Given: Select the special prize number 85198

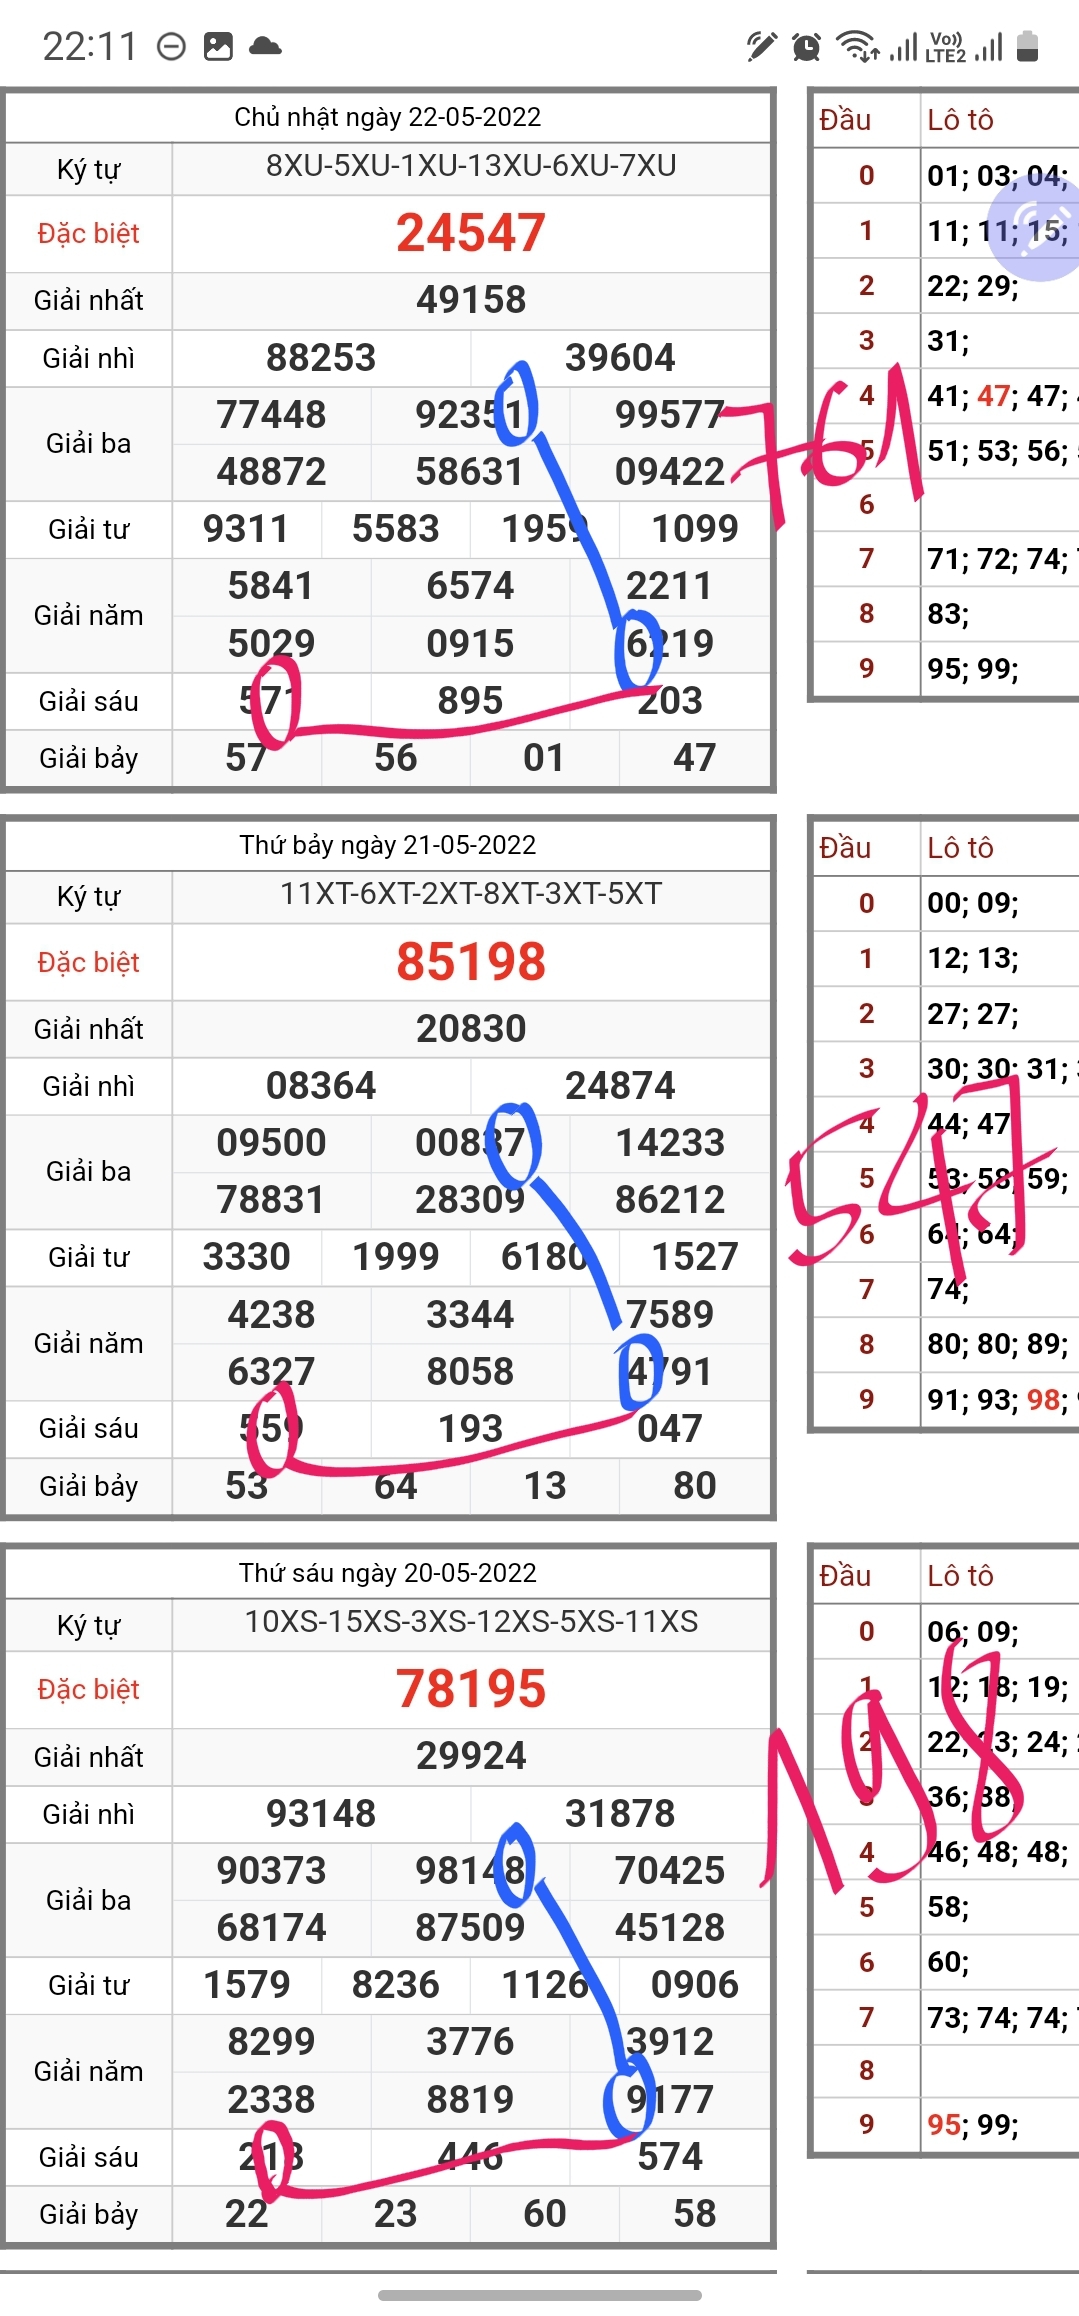Looking at the screenshot, I should click(470, 961).
